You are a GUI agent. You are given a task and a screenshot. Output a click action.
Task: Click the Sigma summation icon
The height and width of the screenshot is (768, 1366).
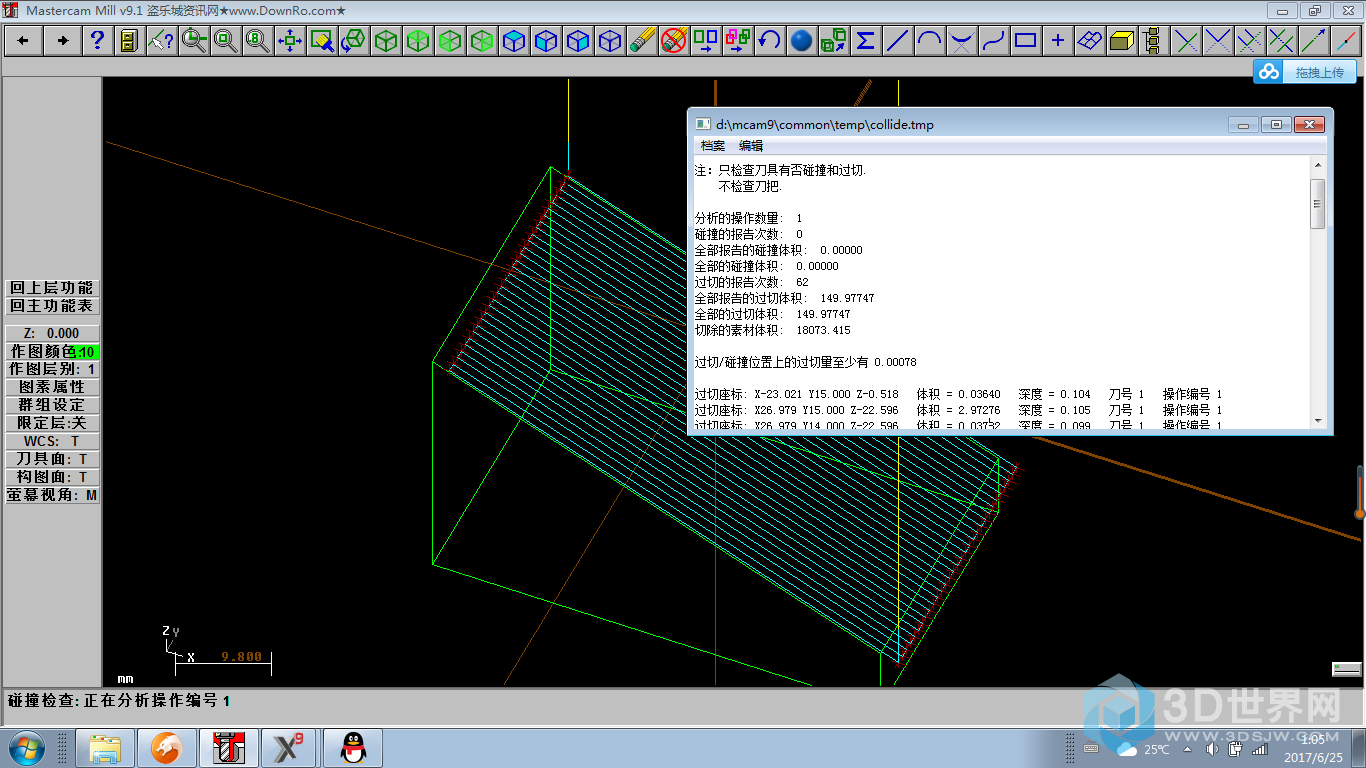coord(865,41)
